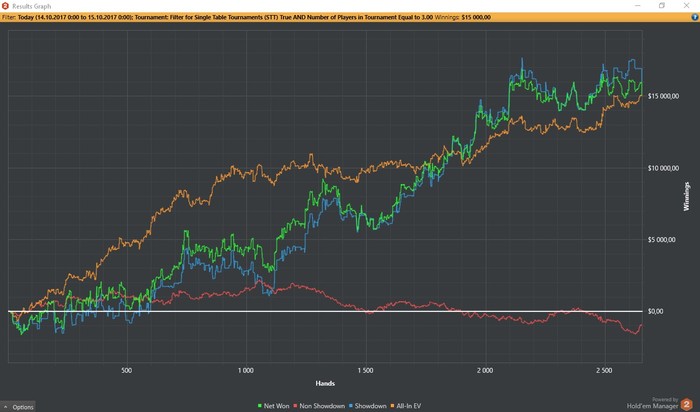
Task: Click the Filter description text
Action: (217, 17)
